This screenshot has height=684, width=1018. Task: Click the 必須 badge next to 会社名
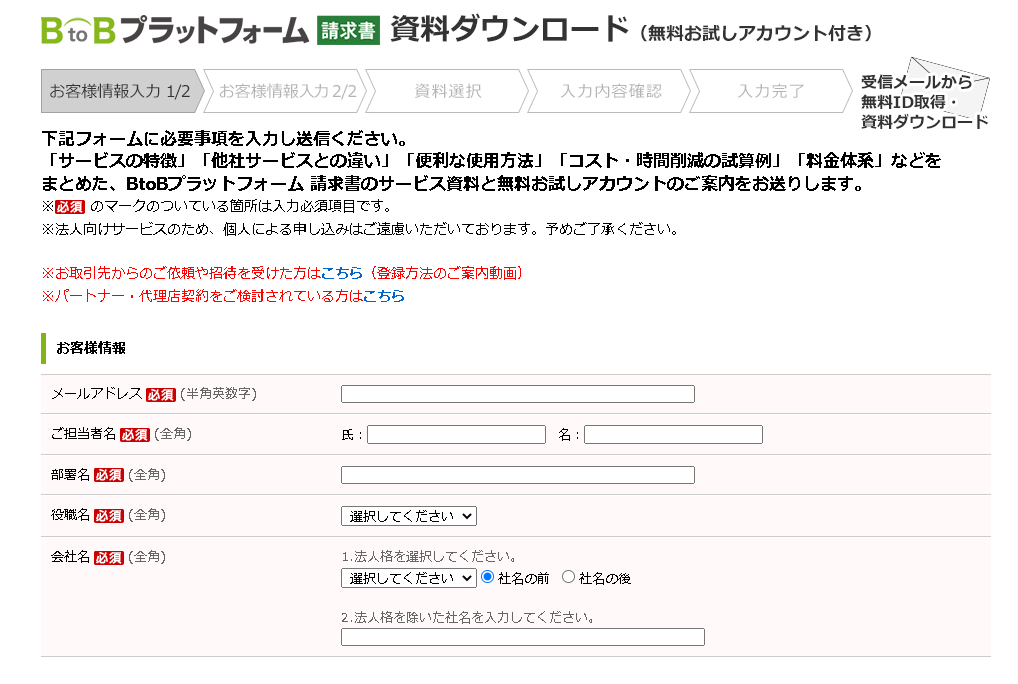pyautogui.click(x=108, y=557)
